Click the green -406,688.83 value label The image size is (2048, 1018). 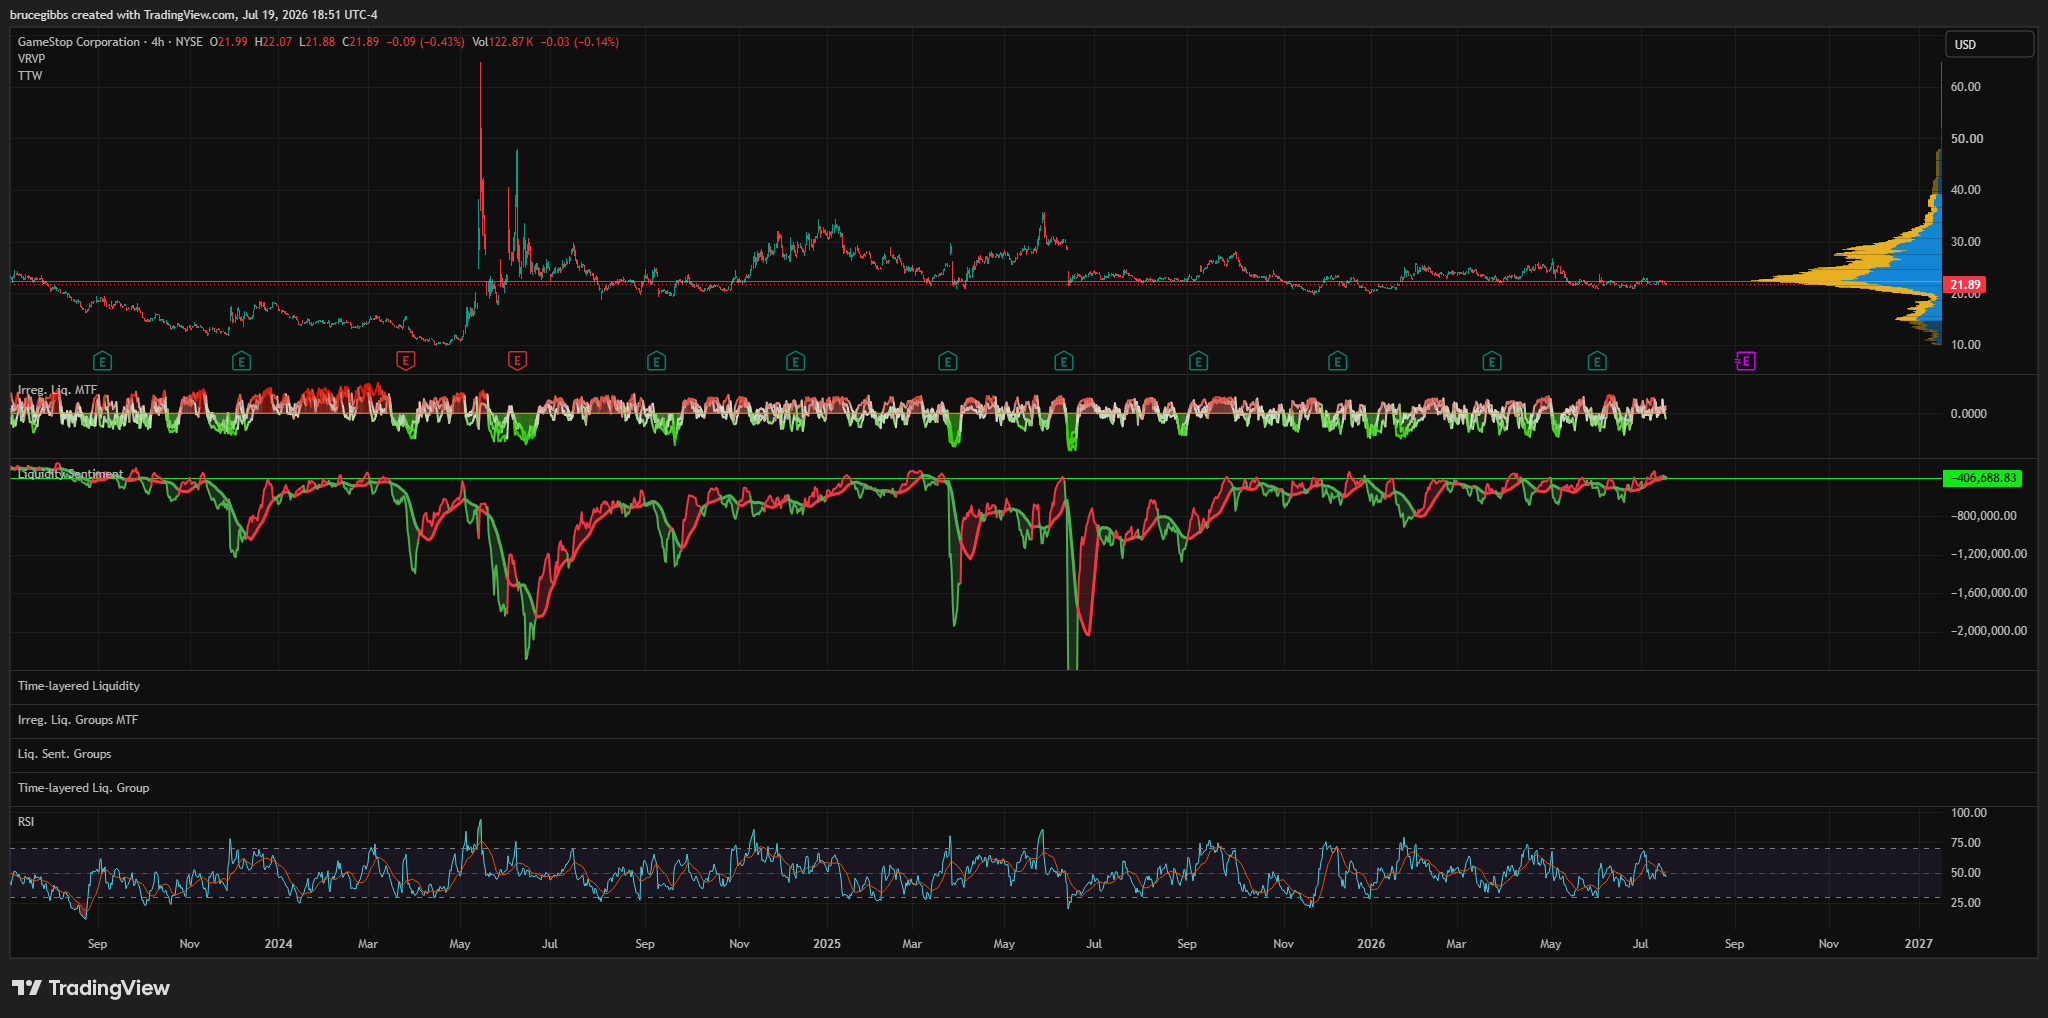[1982, 478]
